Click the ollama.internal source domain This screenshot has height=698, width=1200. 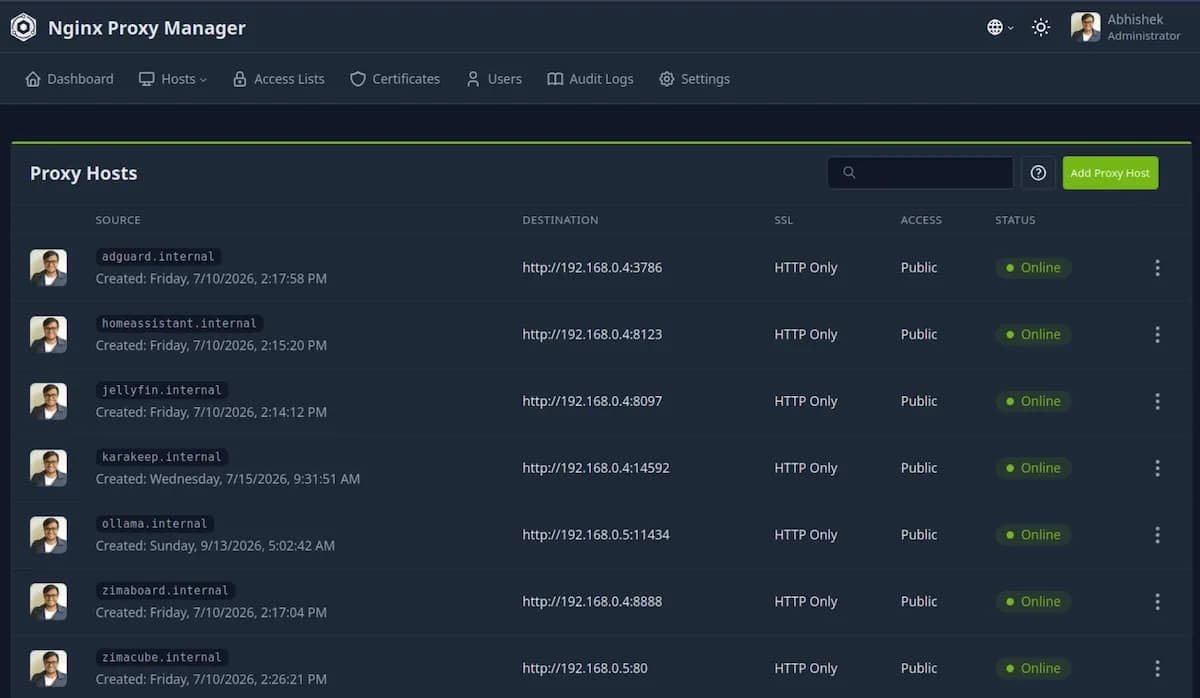155,524
